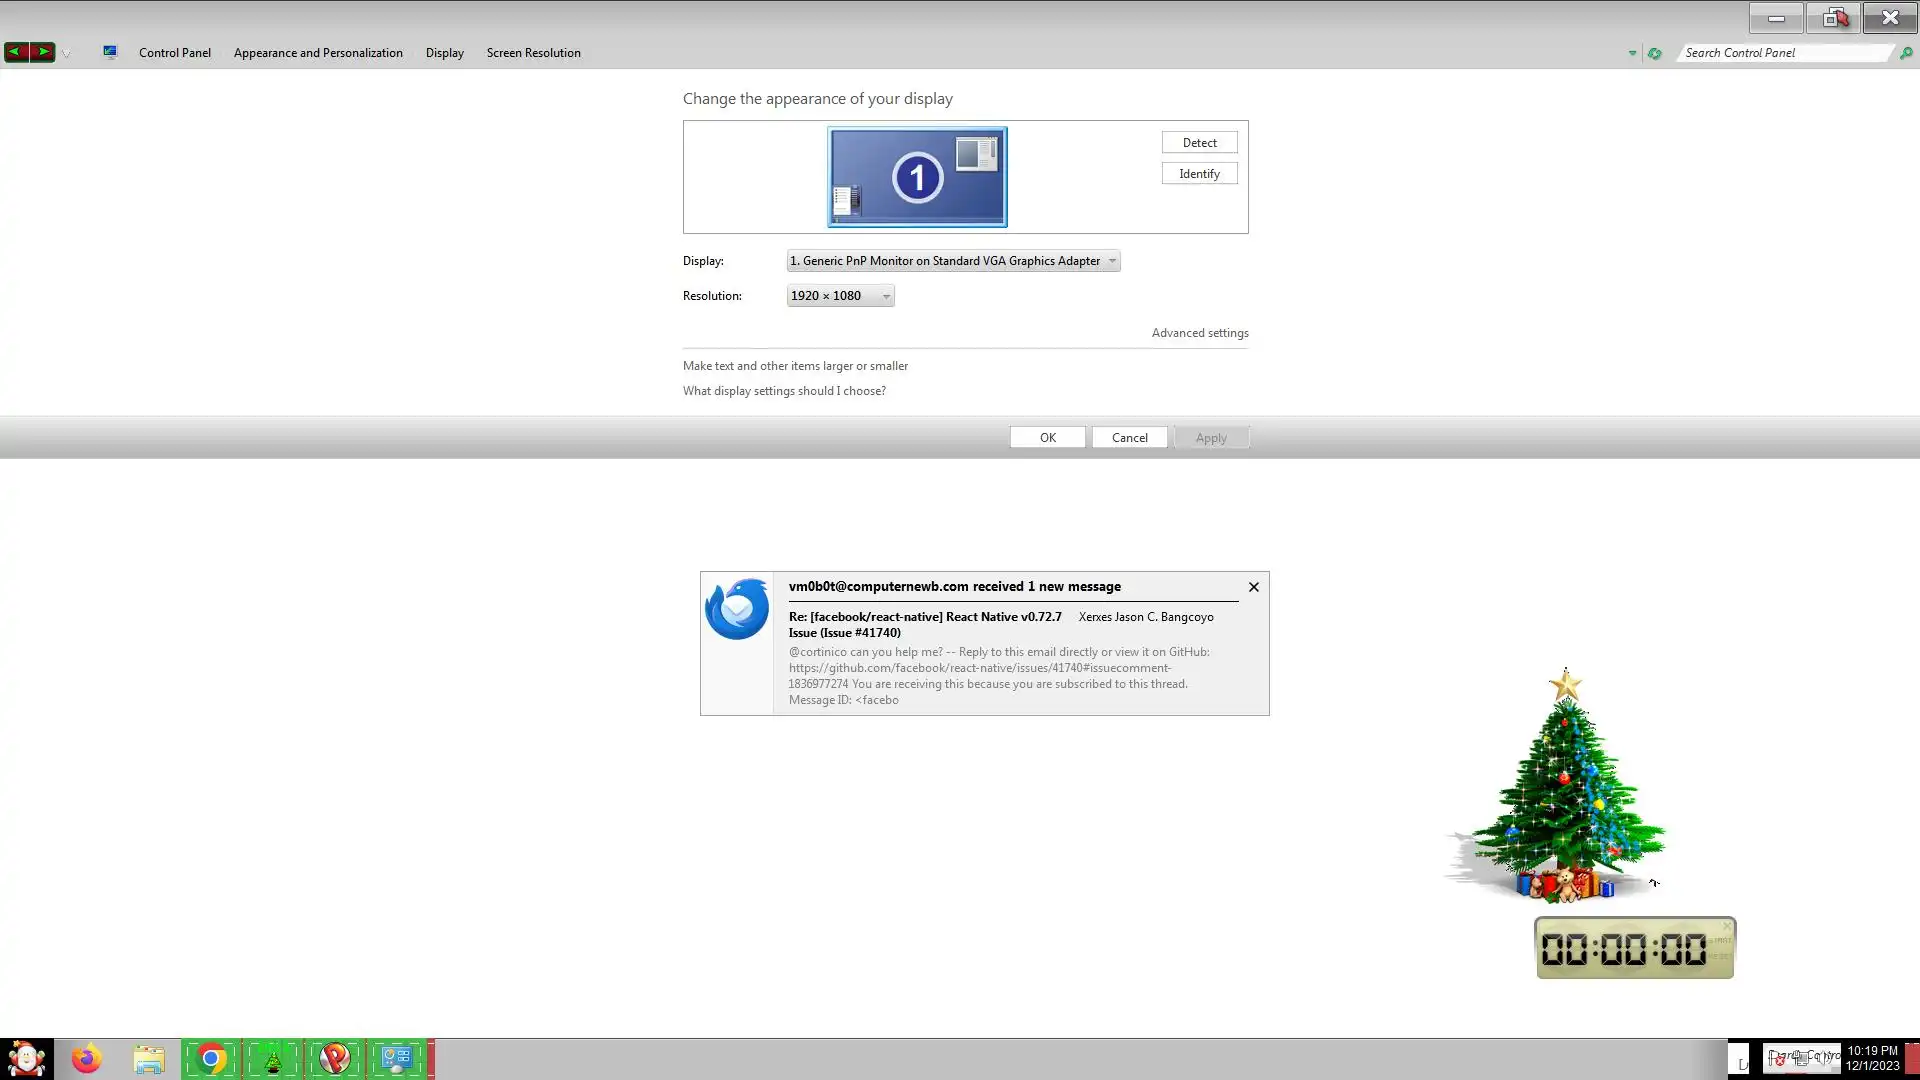The width and height of the screenshot is (1920, 1080).
Task: Open the Resolution 1920 × 1080 dropdown
Action: 840,296
